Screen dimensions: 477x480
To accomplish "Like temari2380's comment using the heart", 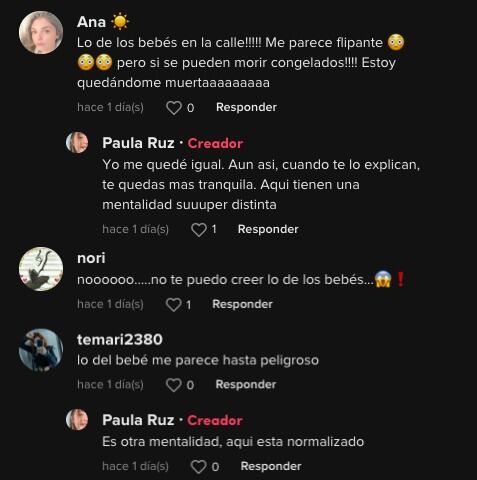I will pos(174,385).
